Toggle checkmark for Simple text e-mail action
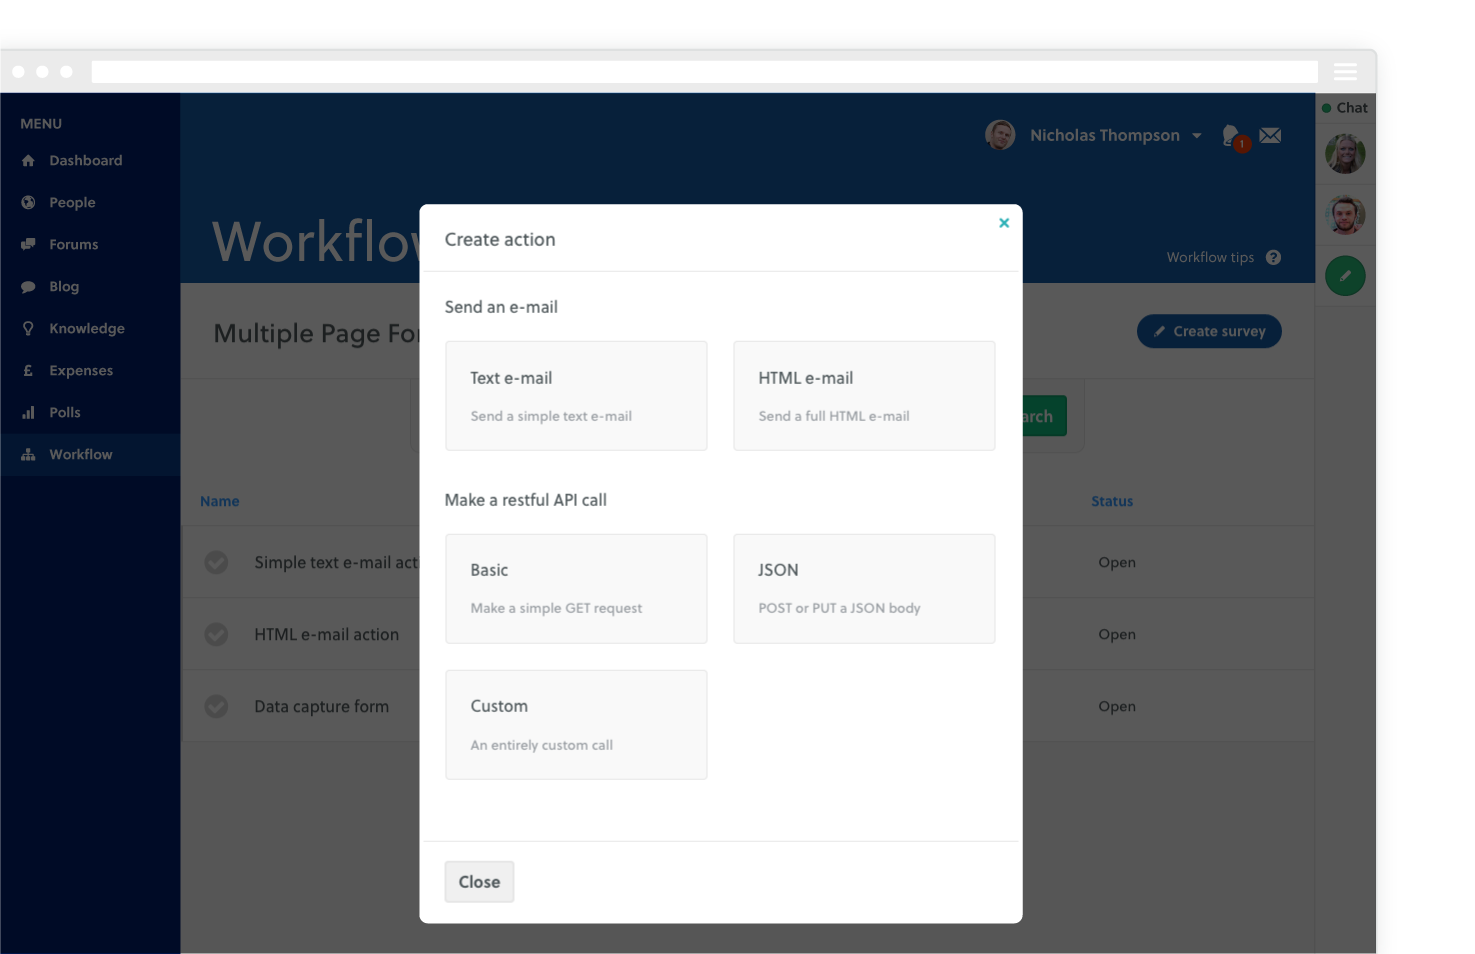The width and height of the screenshot is (1475, 954). (x=216, y=562)
